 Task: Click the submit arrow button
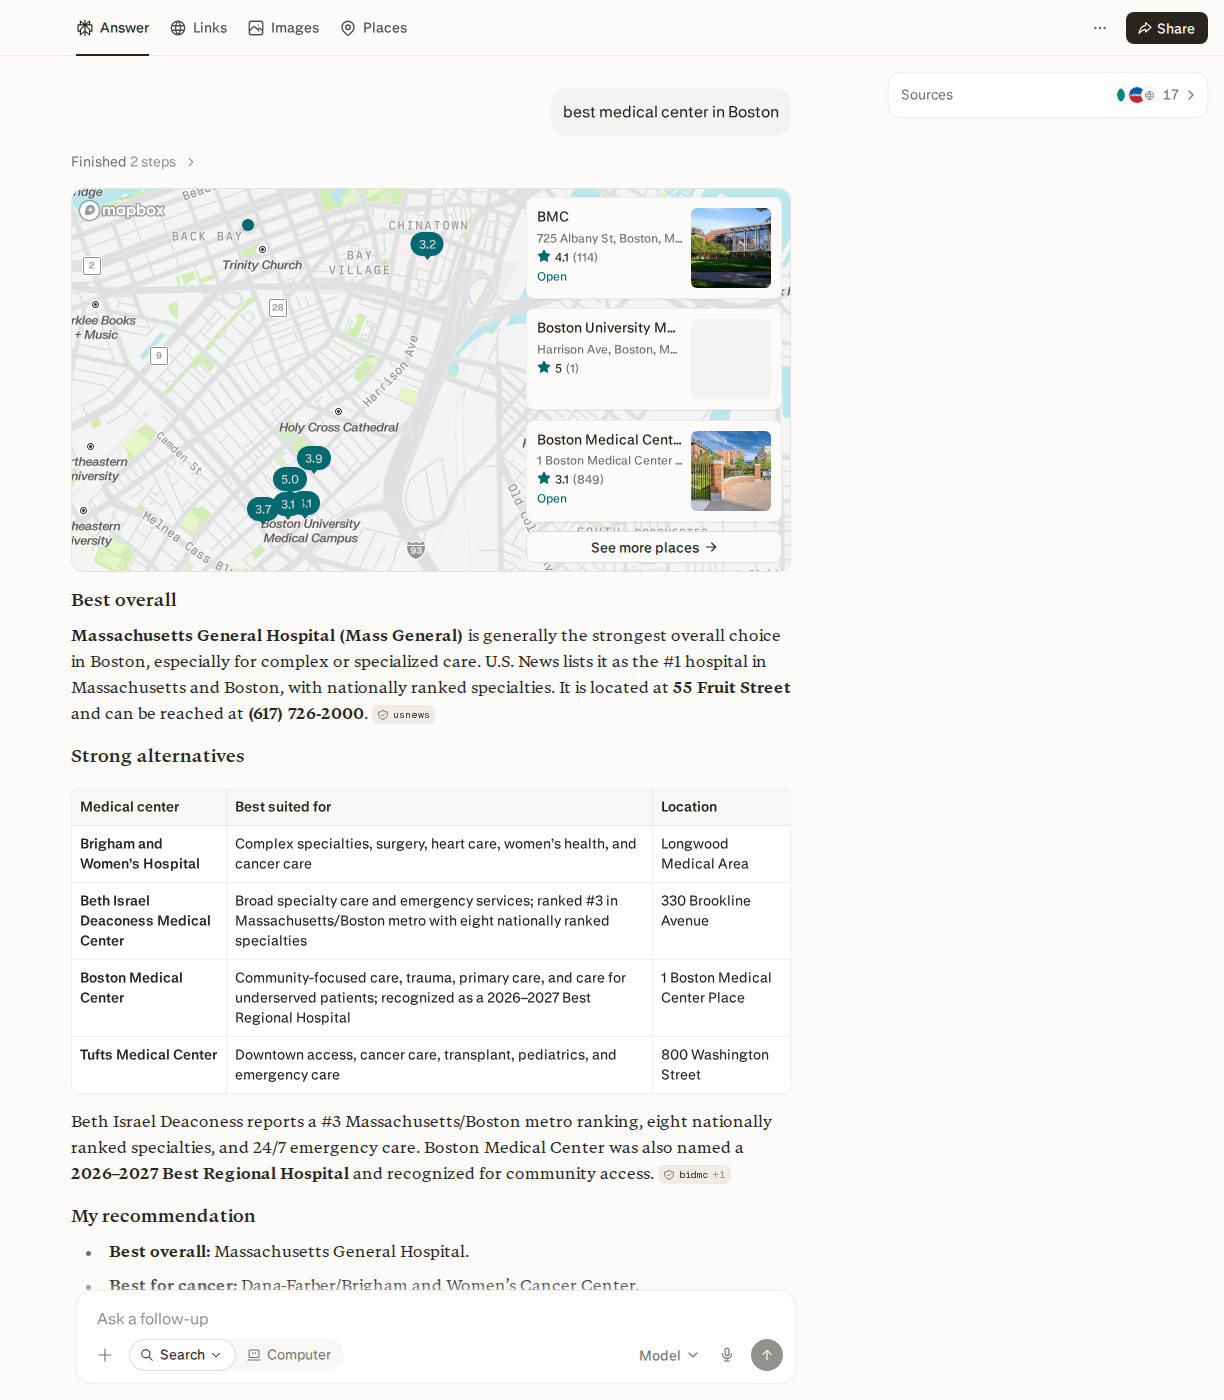pyautogui.click(x=767, y=1355)
